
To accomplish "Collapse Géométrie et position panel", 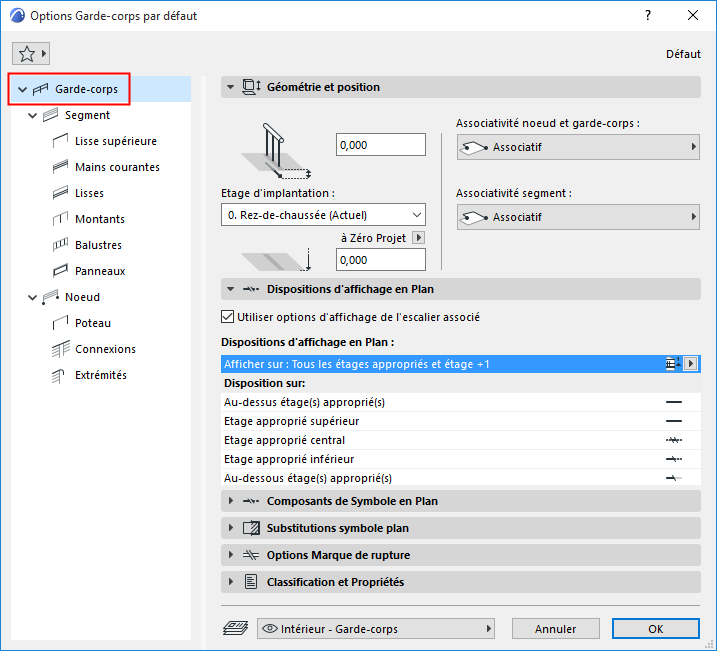I will pos(230,87).
